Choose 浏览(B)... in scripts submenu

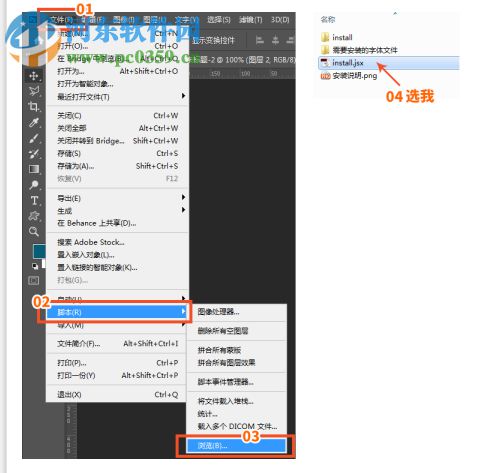coord(236,446)
